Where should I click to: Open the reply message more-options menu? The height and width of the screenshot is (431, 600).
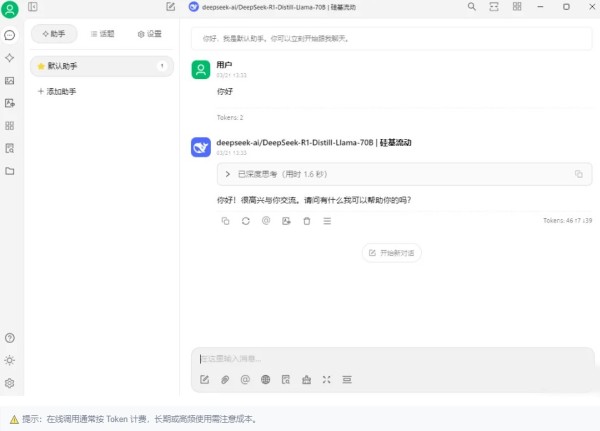(x=327, y=221)
